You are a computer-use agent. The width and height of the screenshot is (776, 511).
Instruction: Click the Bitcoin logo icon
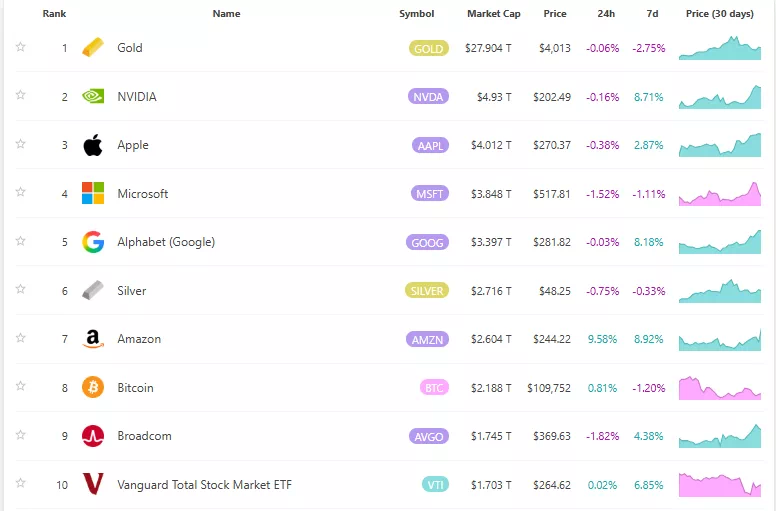[x=92, y=387]
